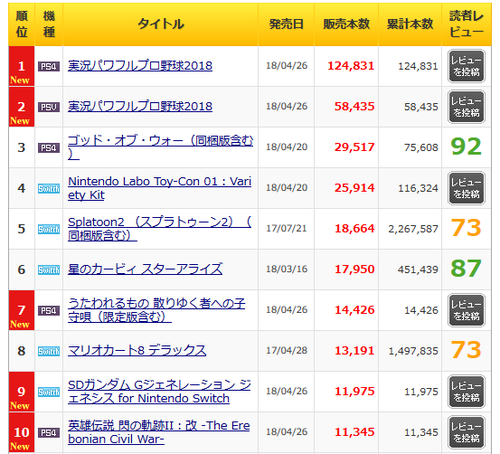
Task: Click the rank 9 New badge cell
Action: [x=21, y=392]
